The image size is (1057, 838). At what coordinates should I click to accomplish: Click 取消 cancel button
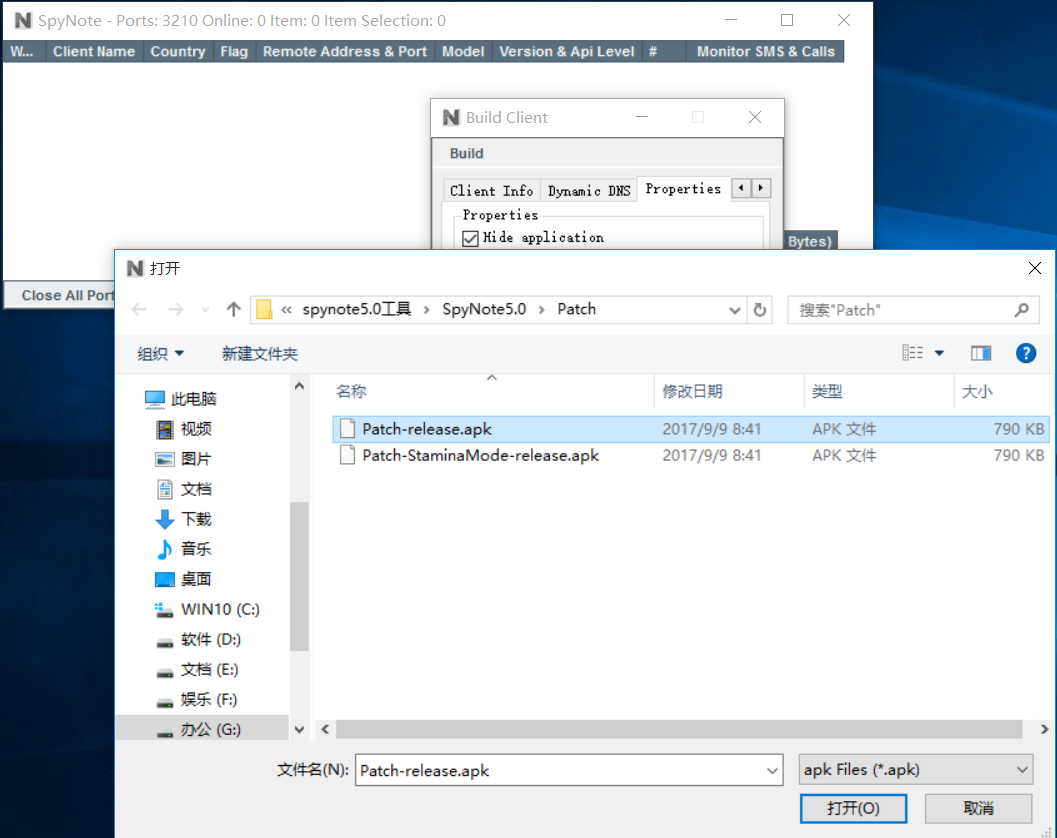[x=978, y=808]
